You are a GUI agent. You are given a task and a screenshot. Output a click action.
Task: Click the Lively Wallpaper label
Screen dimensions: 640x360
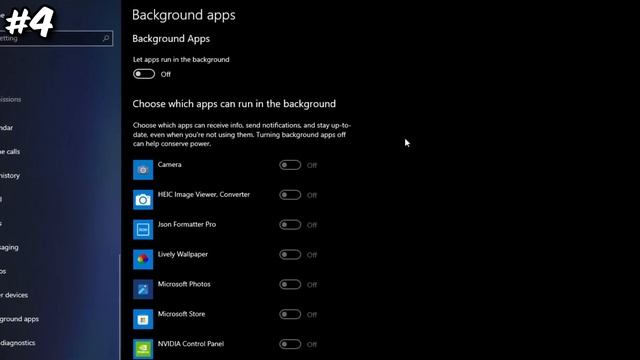point(182,254)
